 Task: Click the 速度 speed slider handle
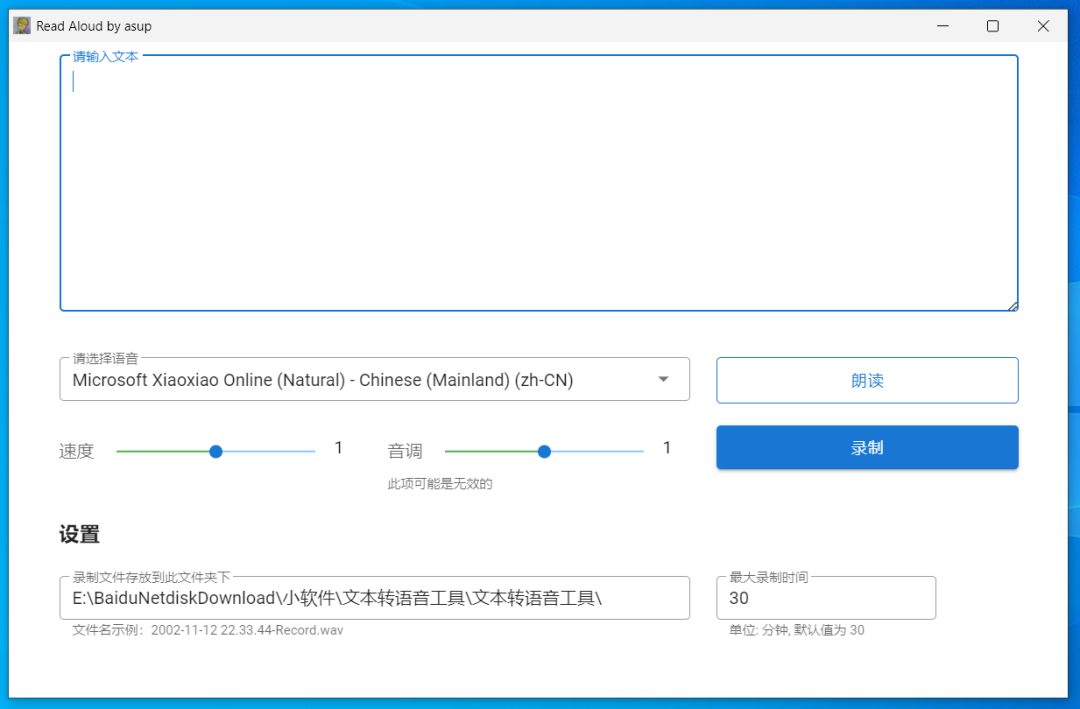(216, 452)
